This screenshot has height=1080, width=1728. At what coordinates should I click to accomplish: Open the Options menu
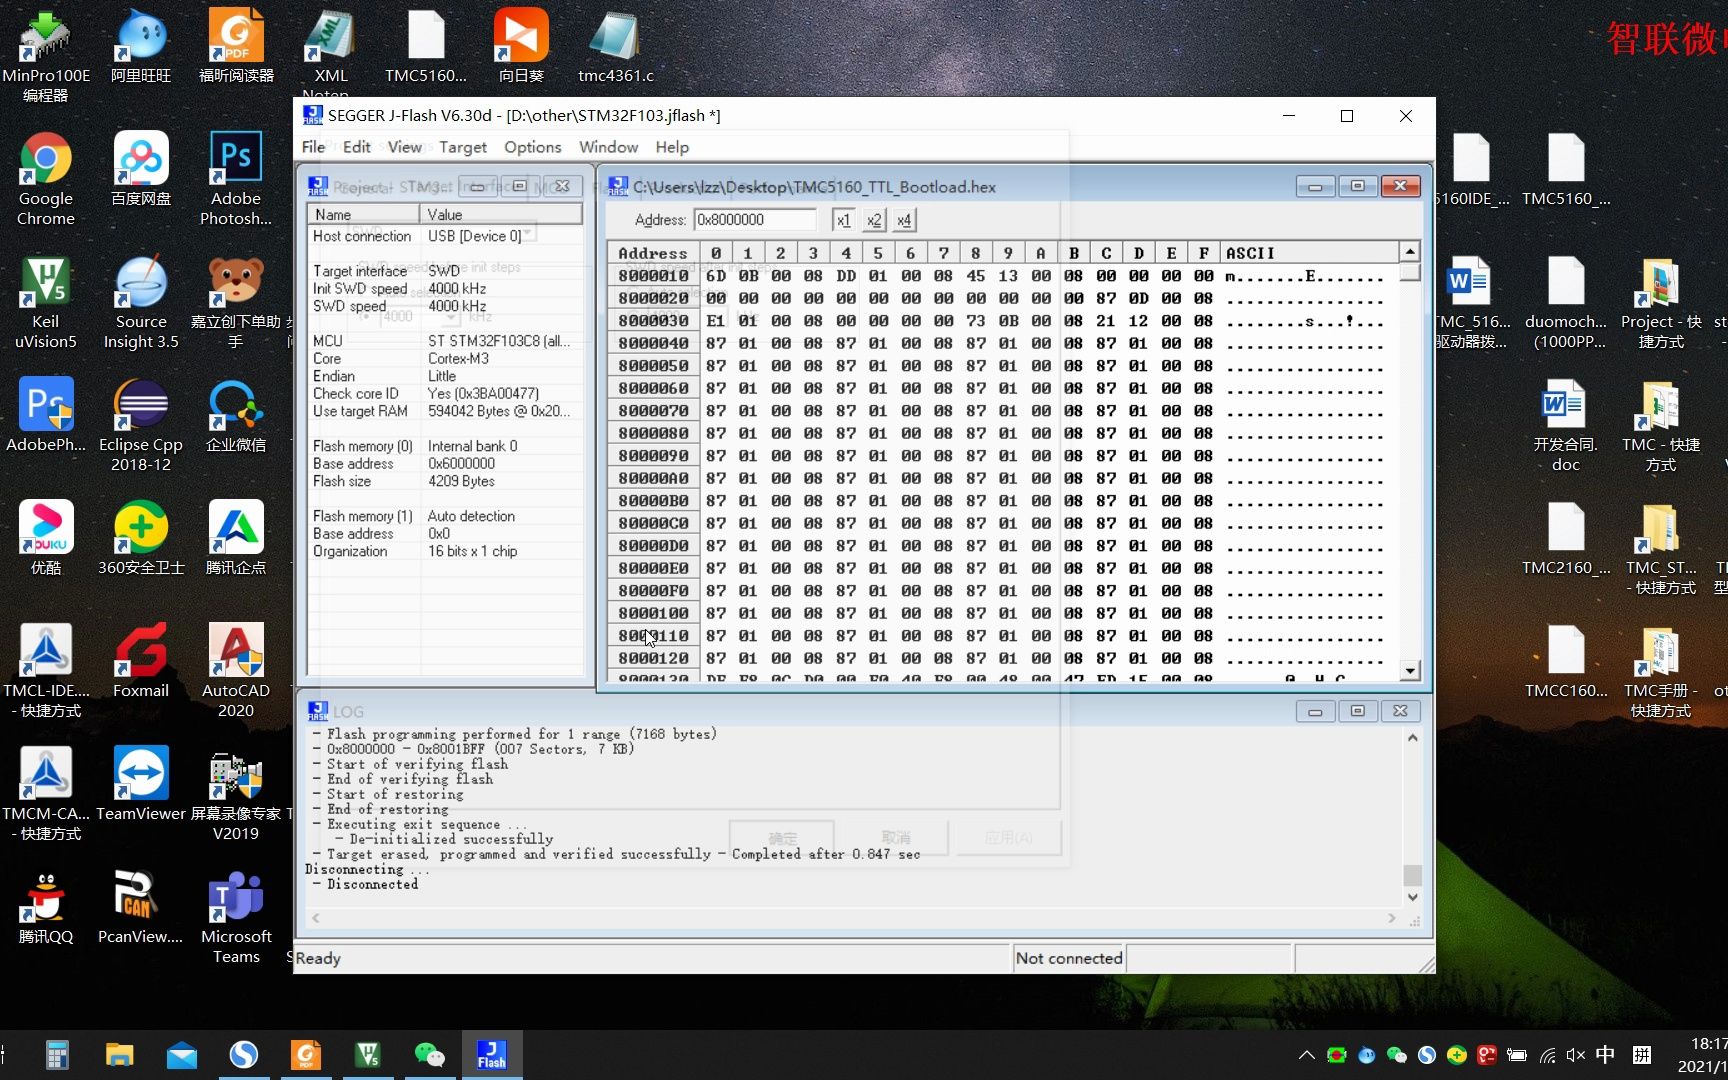(532, 147)
